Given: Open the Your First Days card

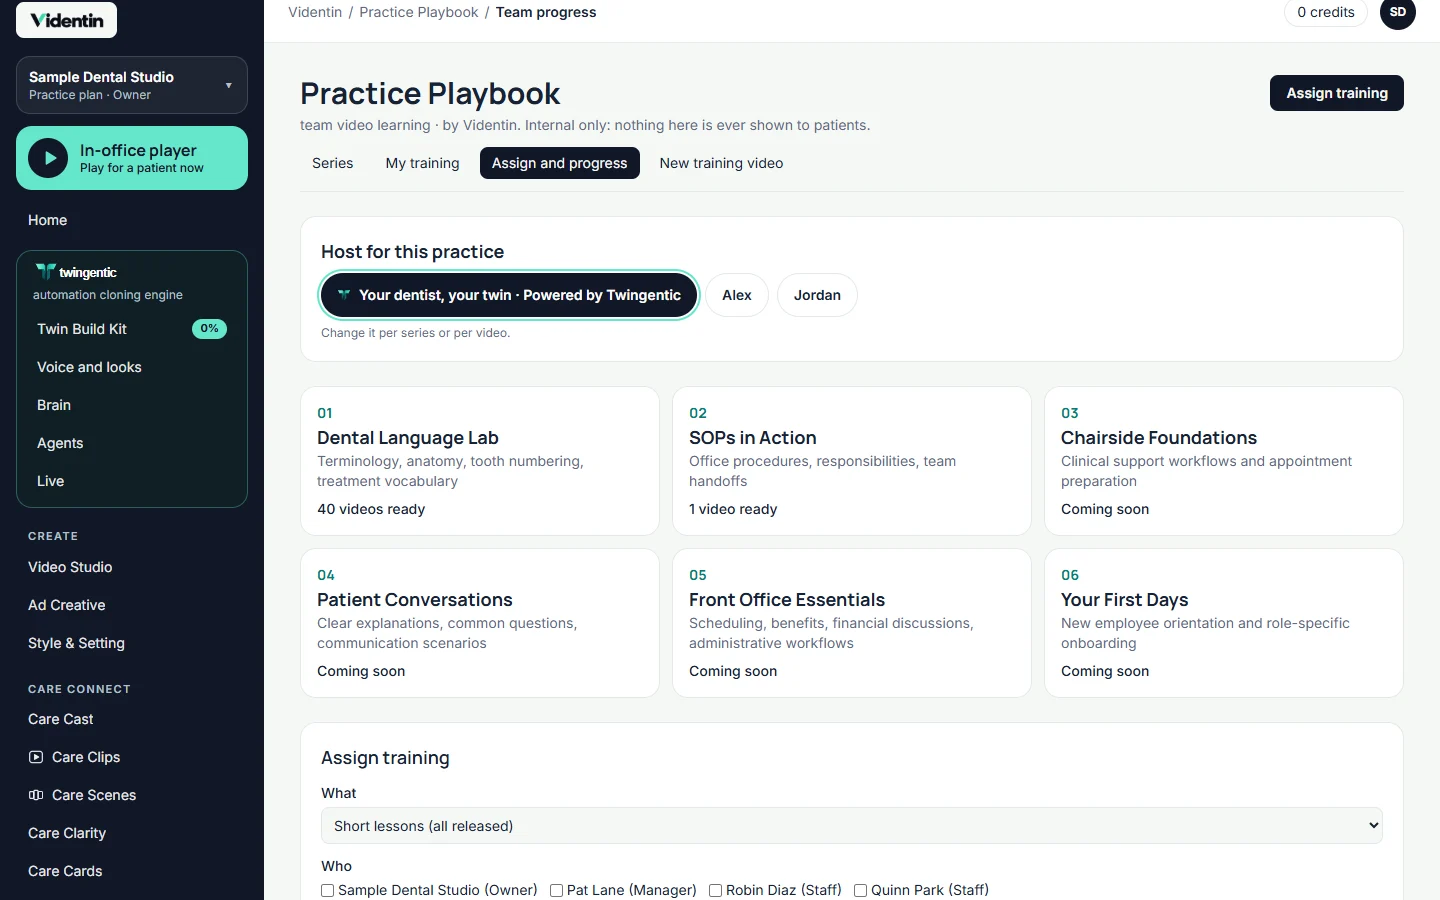Looking at the screenshot, I should [1224, 623].
